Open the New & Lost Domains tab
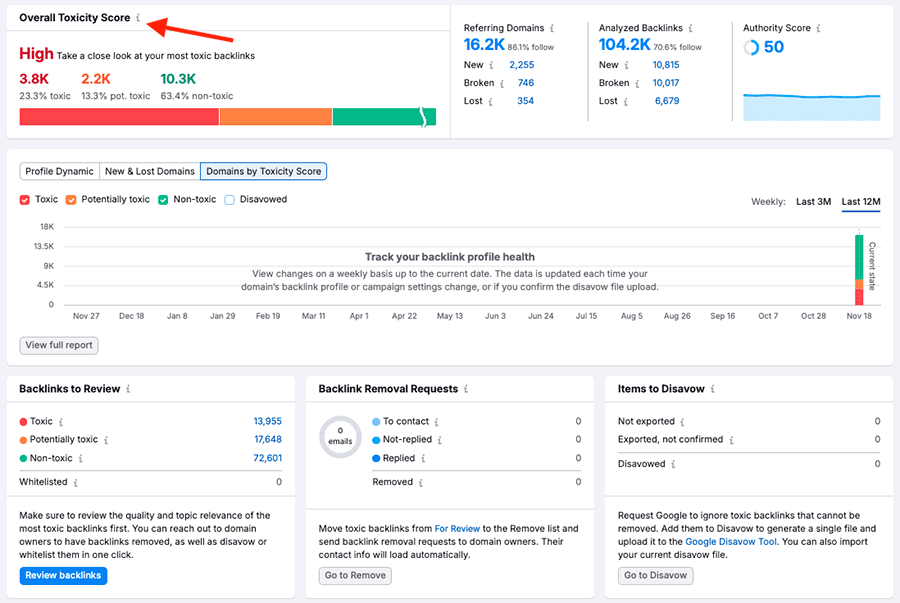 (149, 171)
